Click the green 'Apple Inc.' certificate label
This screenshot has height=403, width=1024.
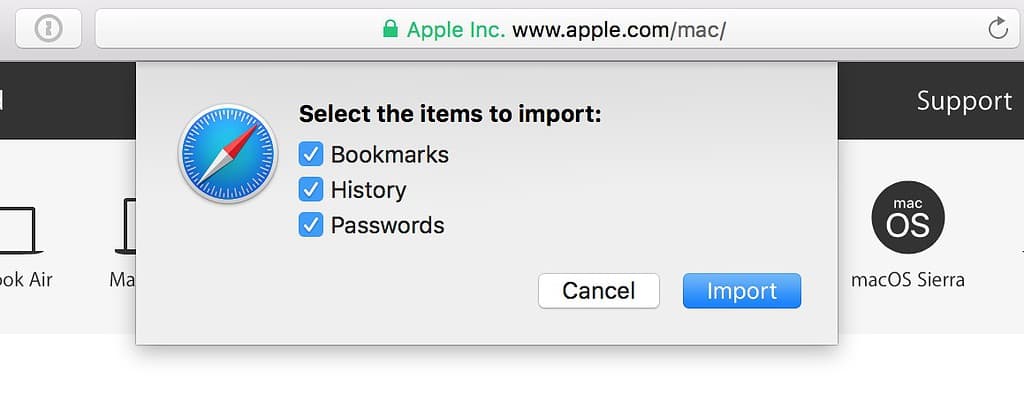click(455, 29)
